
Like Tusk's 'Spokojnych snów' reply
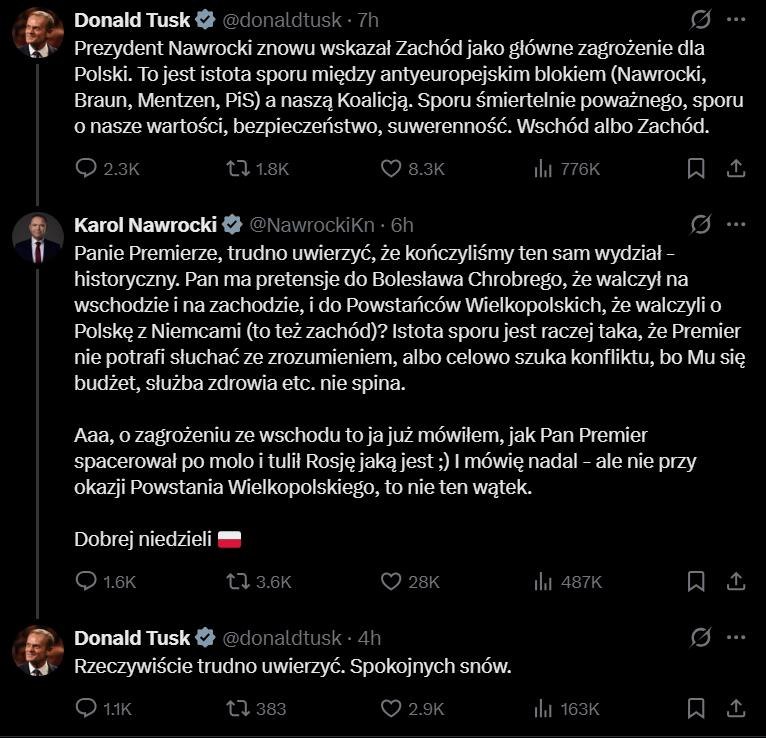tap(393, 709)
